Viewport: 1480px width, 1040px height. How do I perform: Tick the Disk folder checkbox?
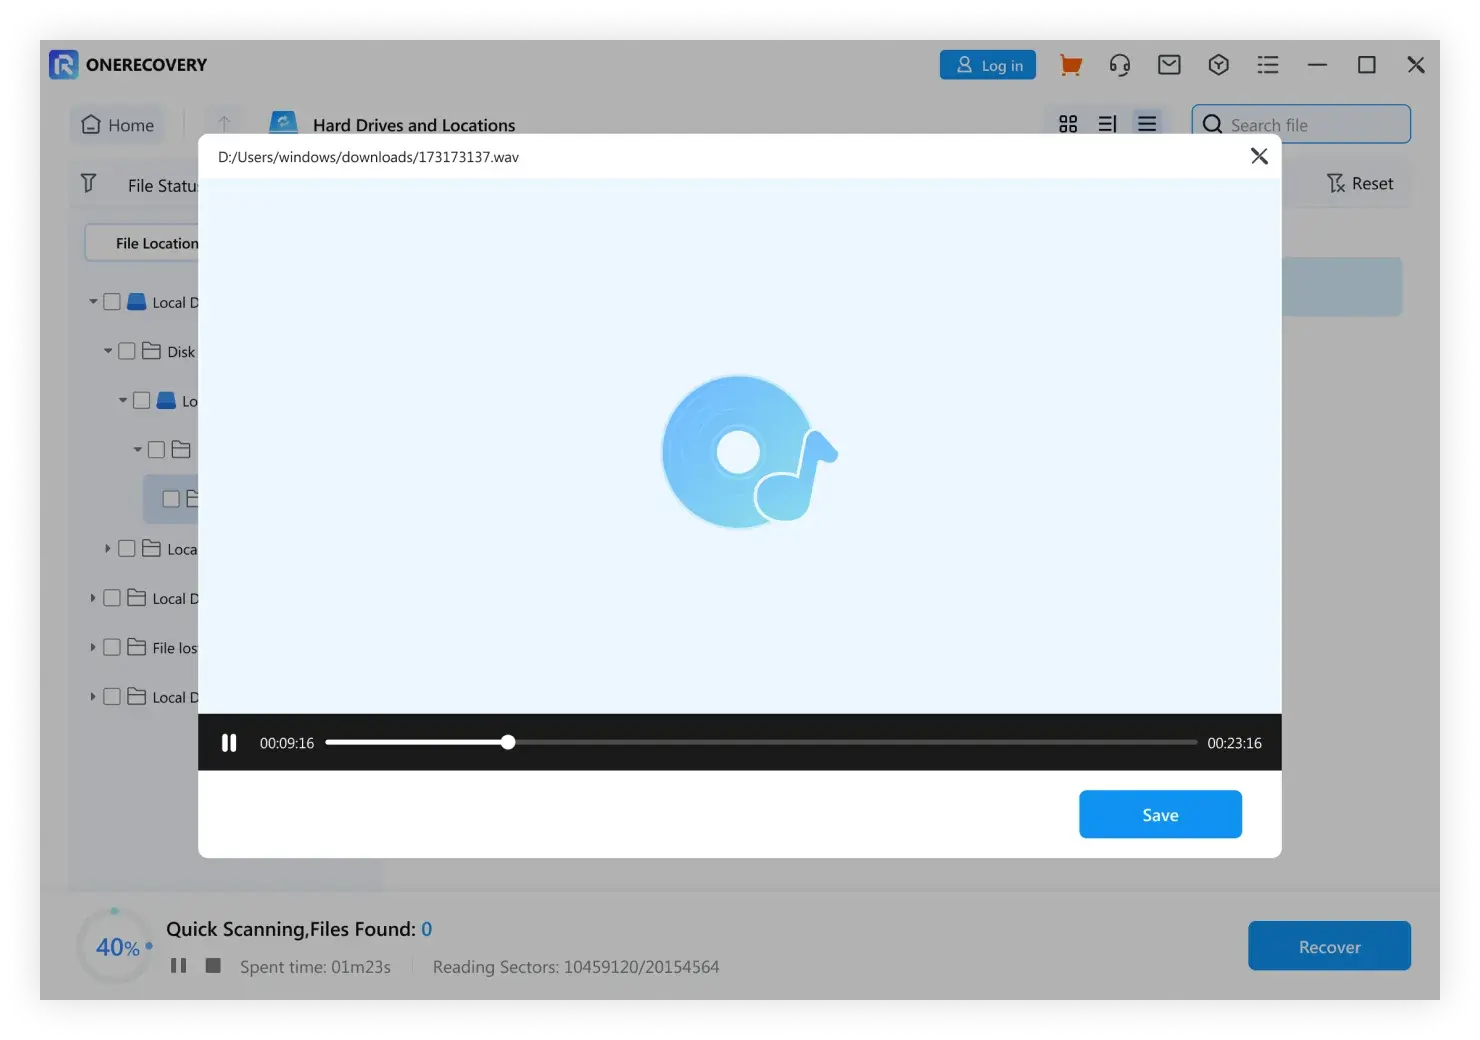tap(127, 351)
